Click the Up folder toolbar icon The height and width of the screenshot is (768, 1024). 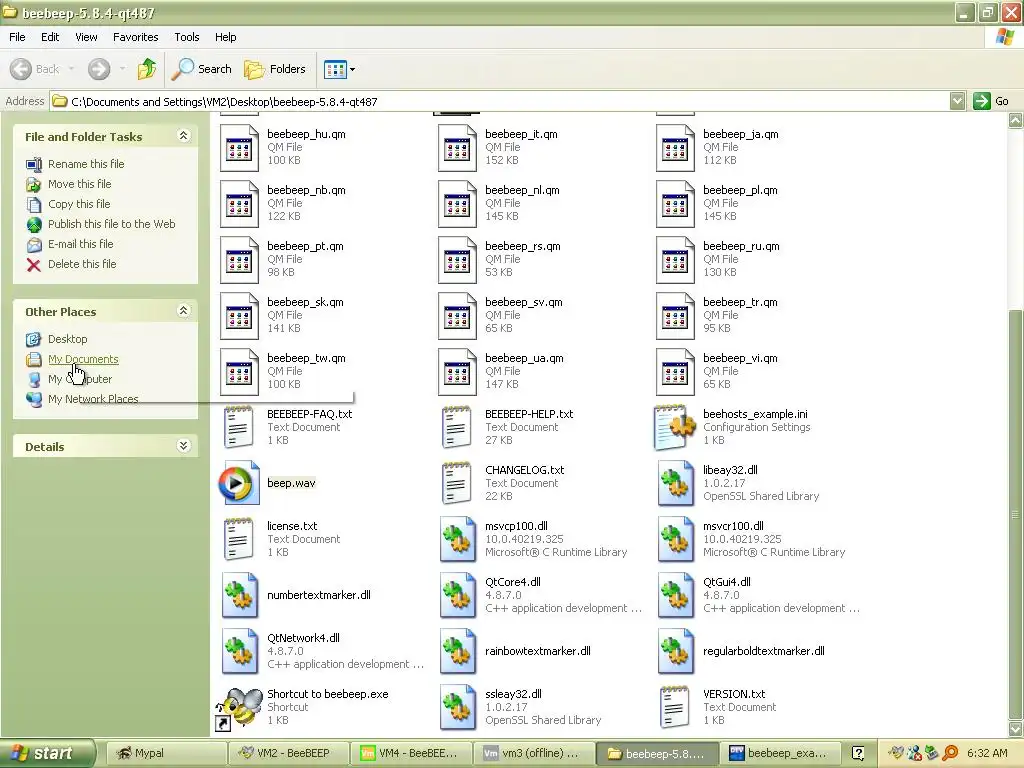point(147,69)
